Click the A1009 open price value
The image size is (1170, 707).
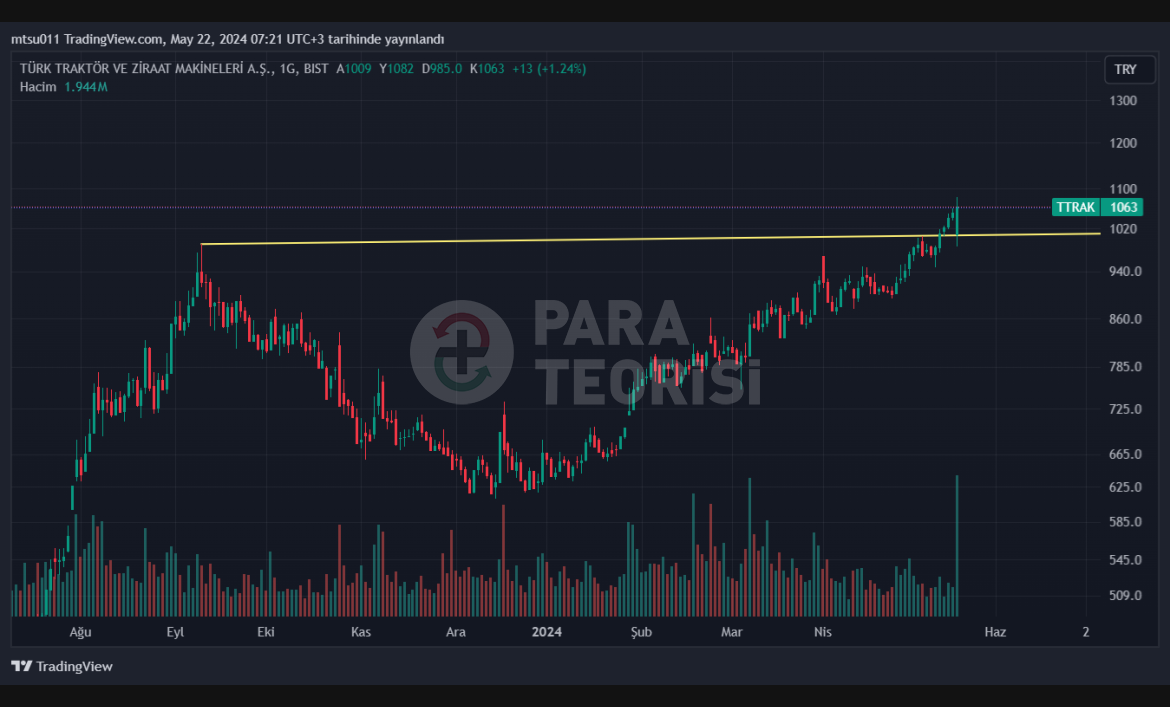[354, 69]
